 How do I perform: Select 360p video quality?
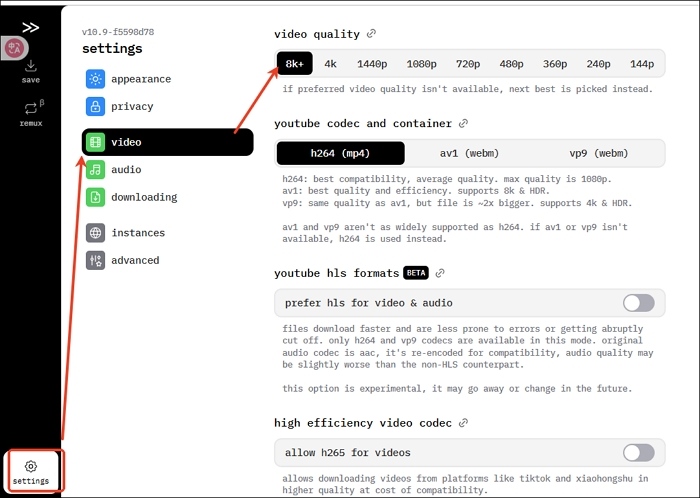tap(555, 64)
